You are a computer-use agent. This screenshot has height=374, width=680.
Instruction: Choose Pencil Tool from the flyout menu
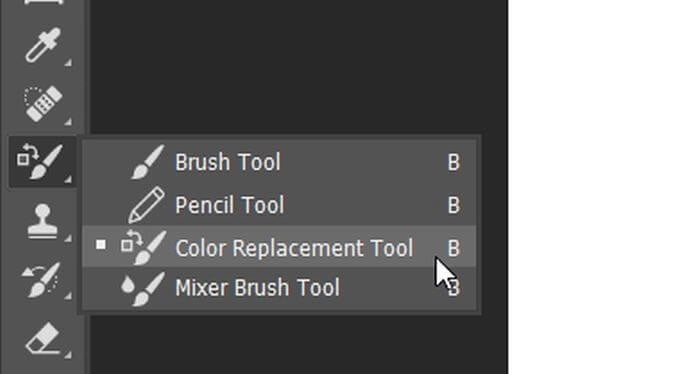point(279,205)
